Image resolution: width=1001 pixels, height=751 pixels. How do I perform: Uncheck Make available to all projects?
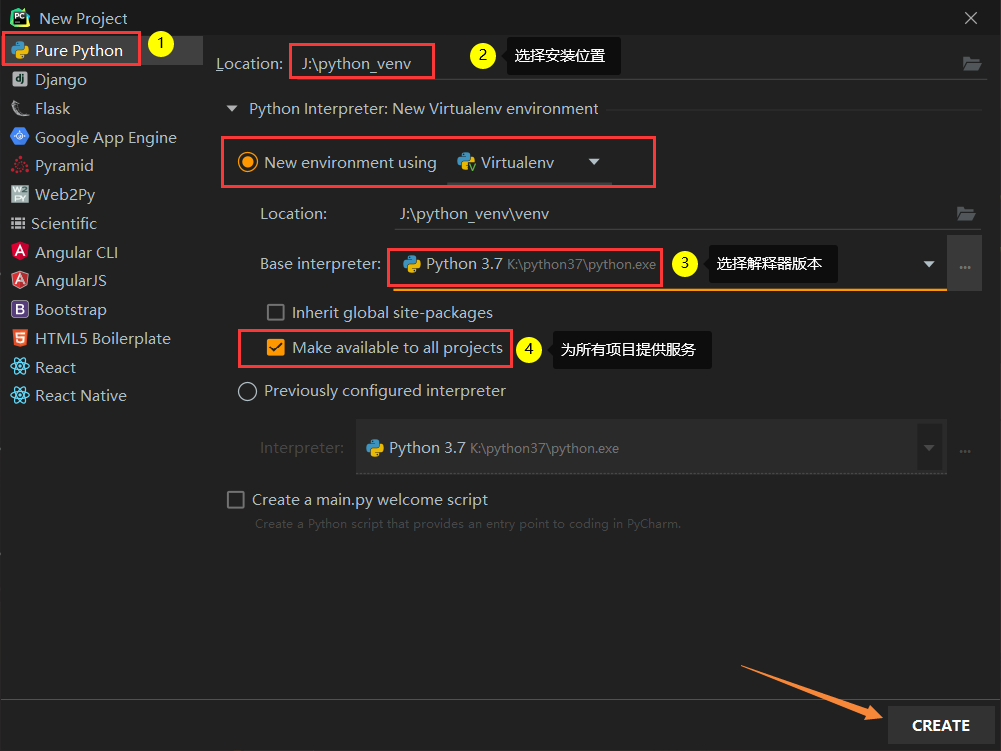(276, 347)
